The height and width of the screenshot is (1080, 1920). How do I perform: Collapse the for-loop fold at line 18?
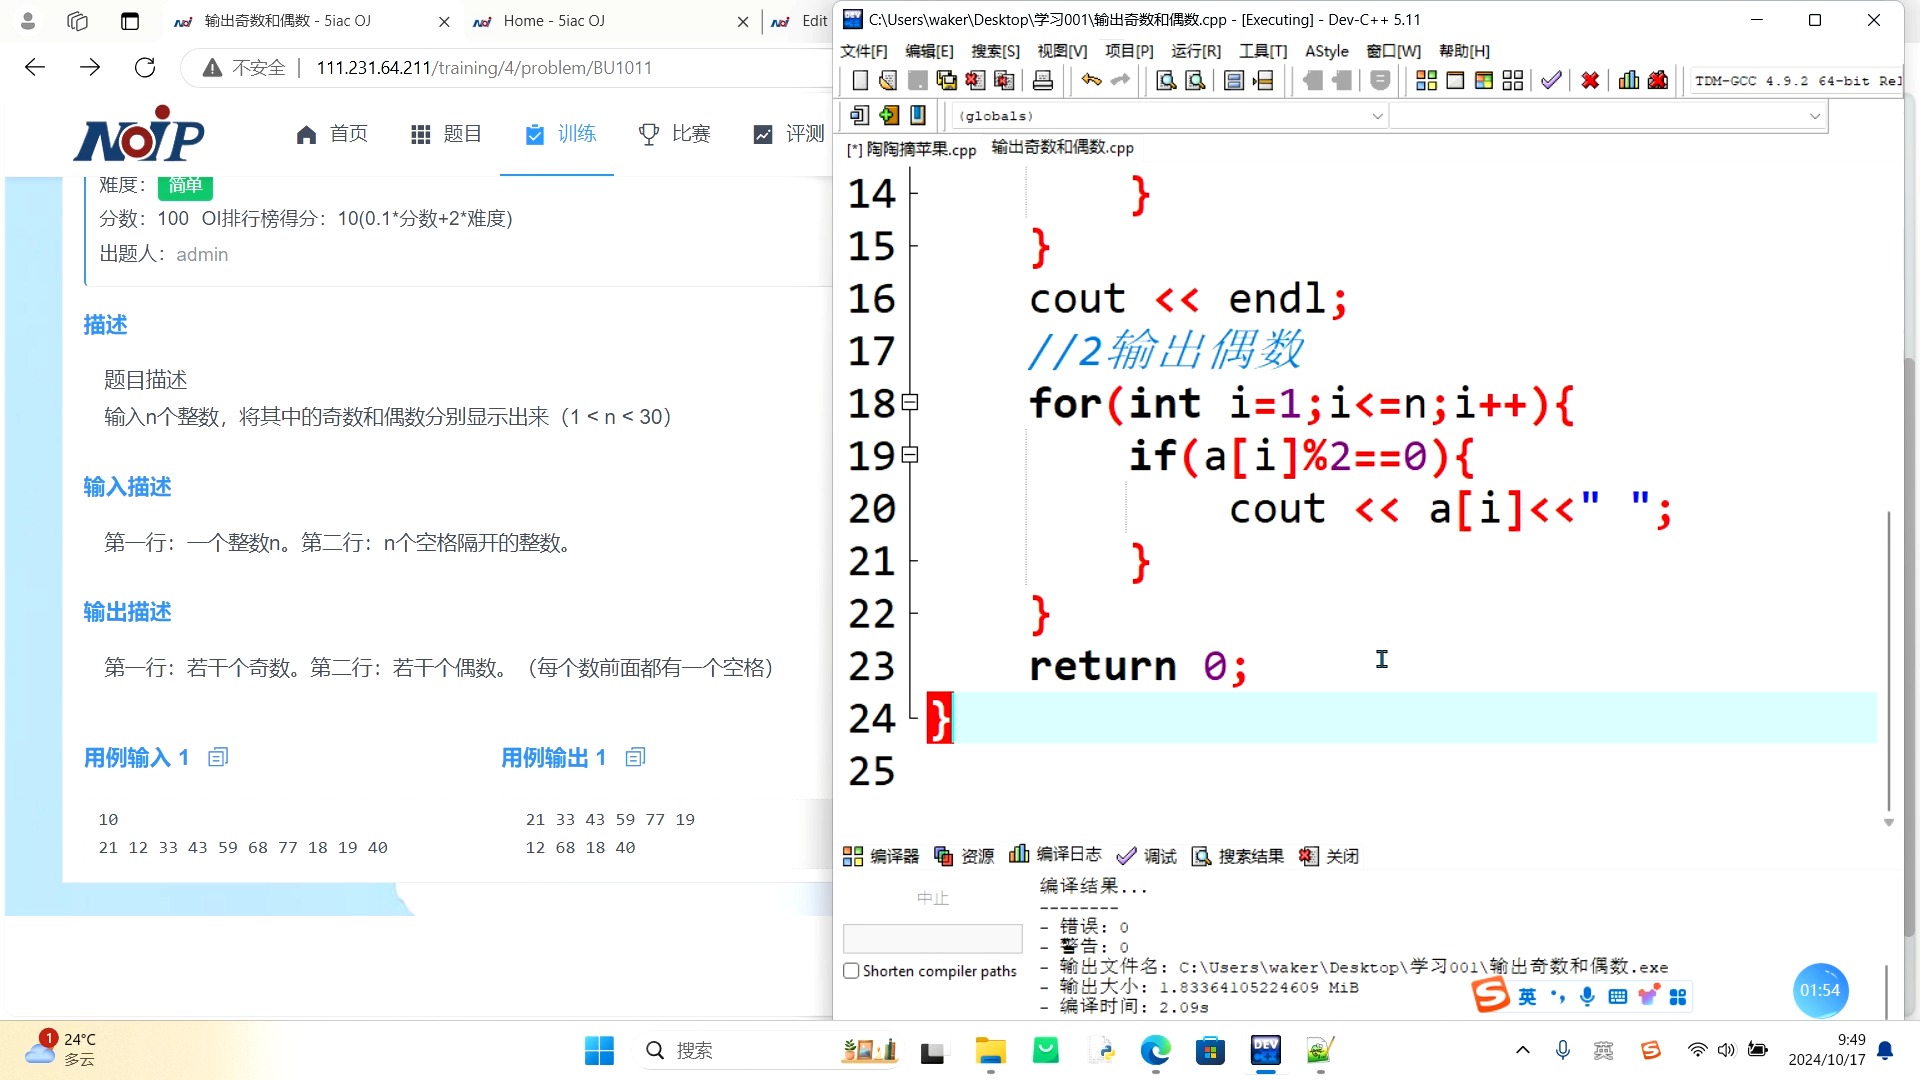pos(910,402)
